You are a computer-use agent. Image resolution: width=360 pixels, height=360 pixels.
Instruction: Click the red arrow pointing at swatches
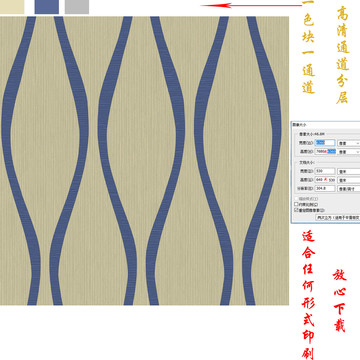point(251,5)
